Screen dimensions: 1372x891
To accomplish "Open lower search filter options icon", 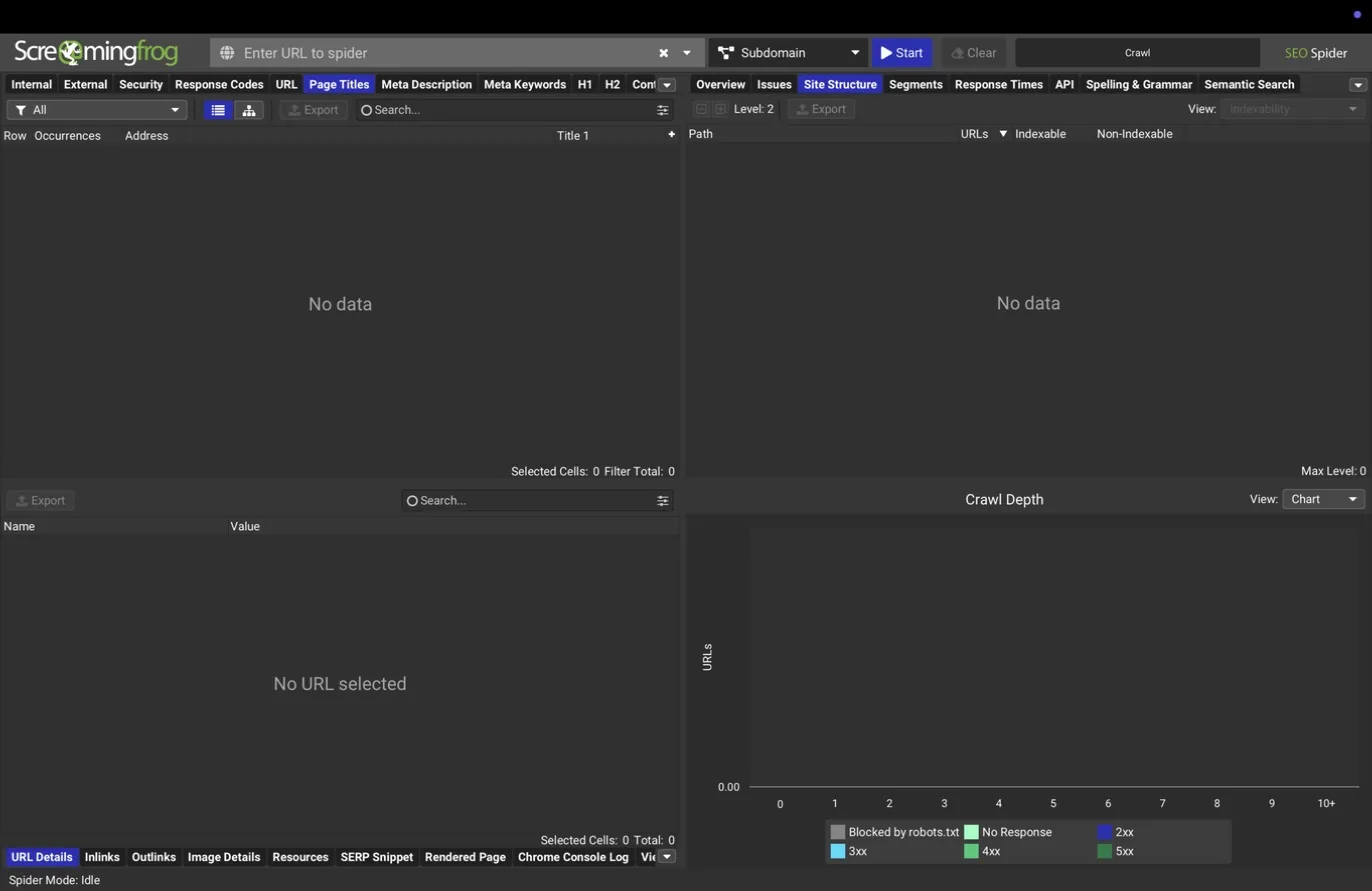I will coord(663,501).
